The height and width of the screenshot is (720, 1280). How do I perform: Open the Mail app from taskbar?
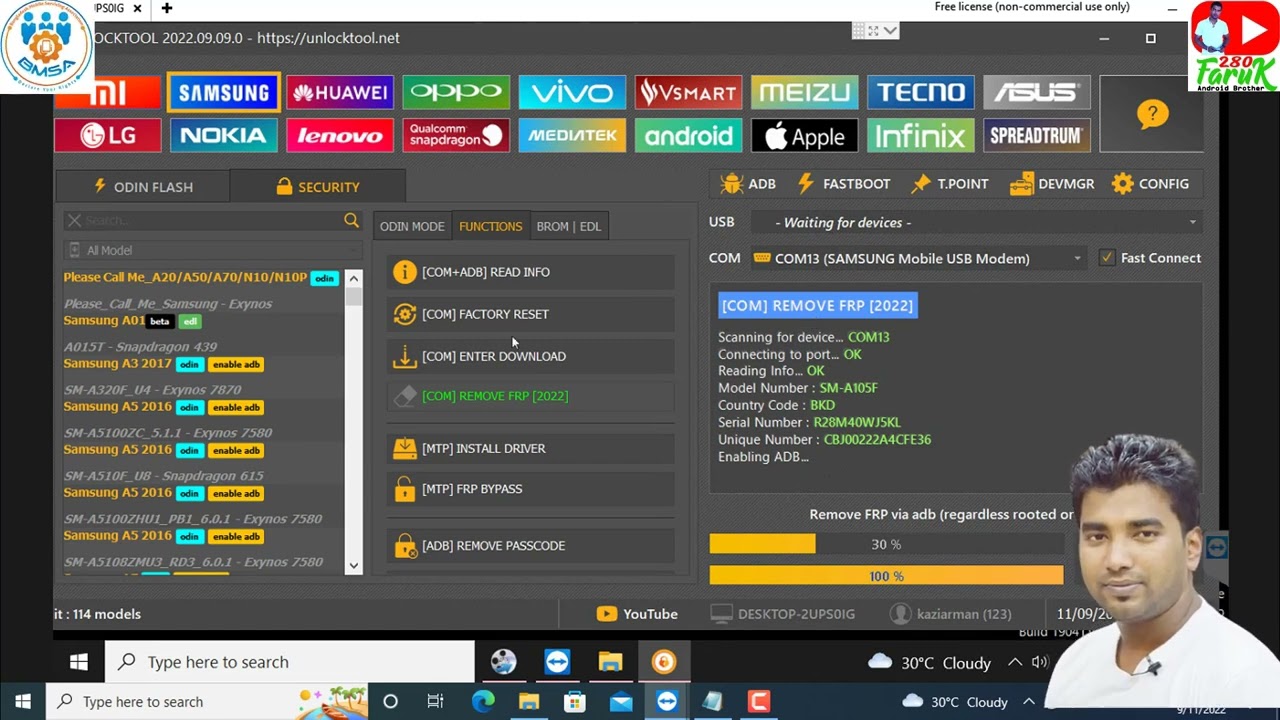[621, 702]
